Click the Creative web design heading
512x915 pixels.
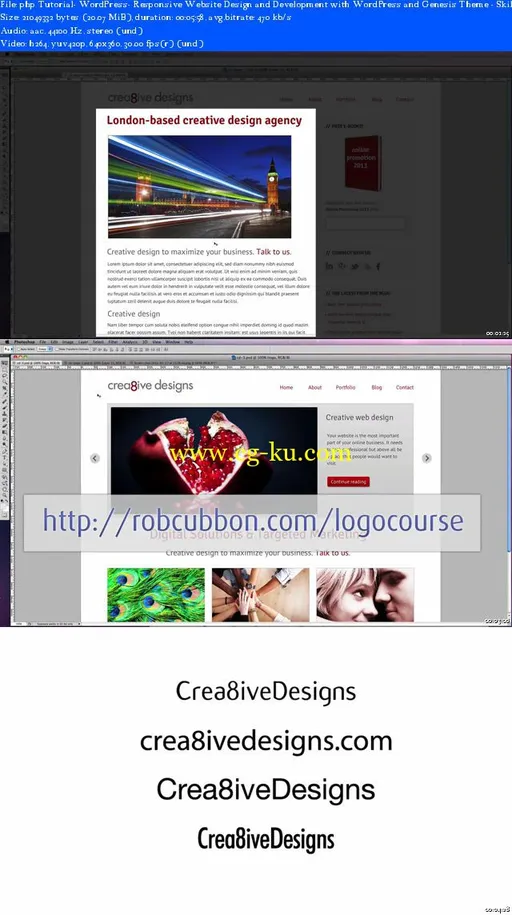pyautogui.click(x=359, y=417)
